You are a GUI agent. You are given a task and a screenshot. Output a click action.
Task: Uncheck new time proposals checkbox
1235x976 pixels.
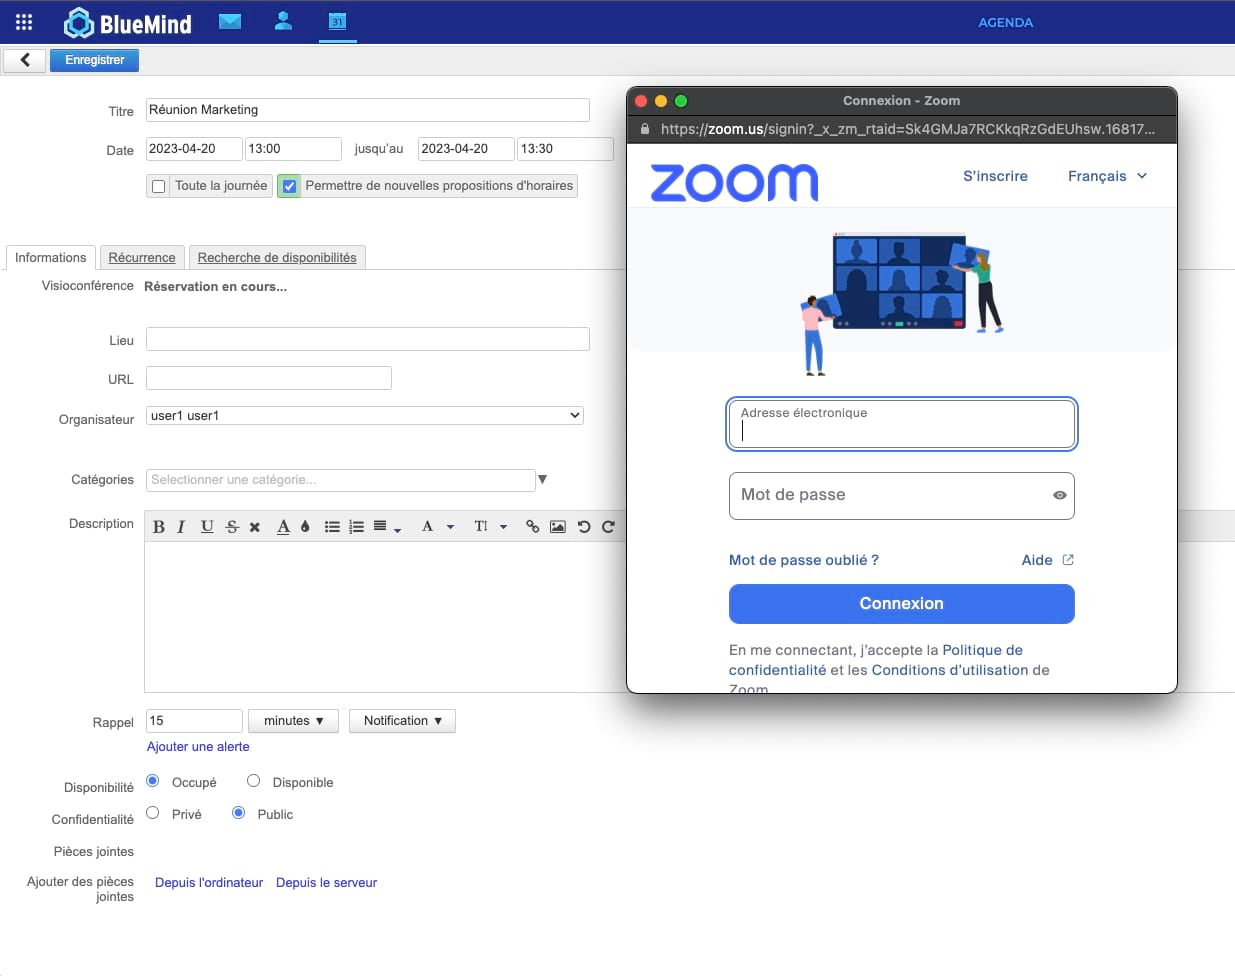pyautogui.click(x=289, y=186)
